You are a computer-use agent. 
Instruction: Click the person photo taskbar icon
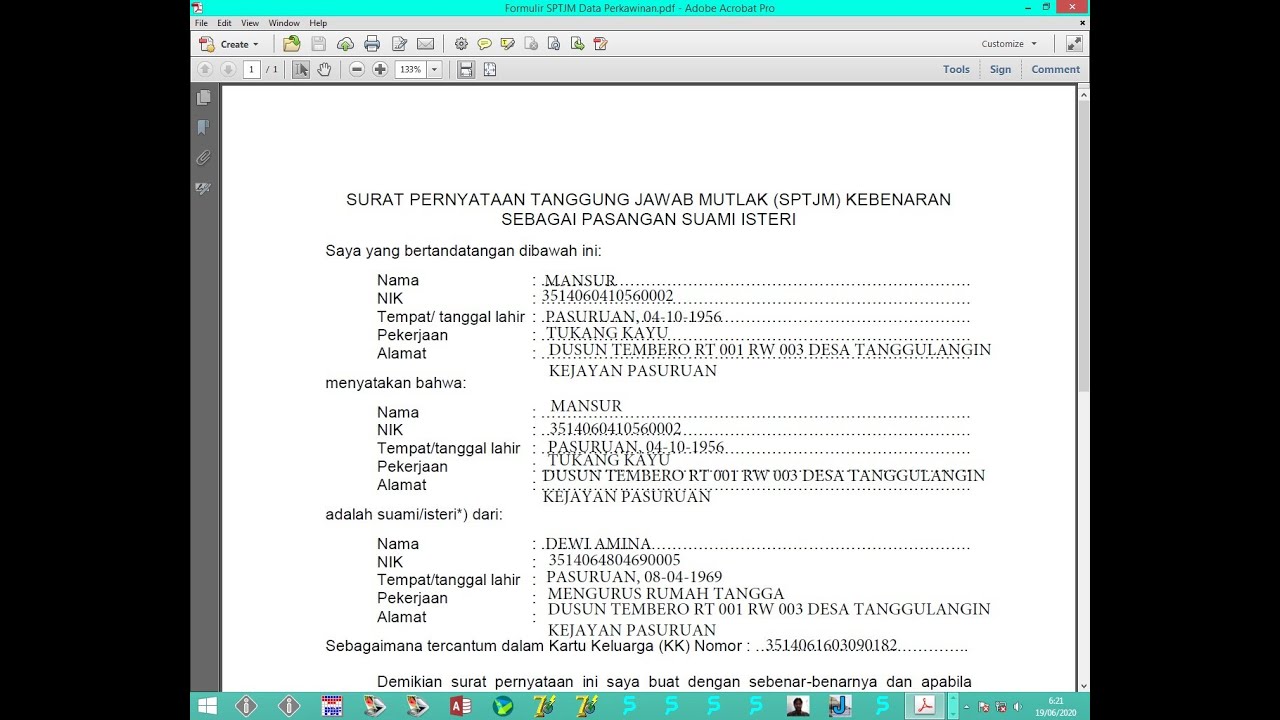coord(797,706)
